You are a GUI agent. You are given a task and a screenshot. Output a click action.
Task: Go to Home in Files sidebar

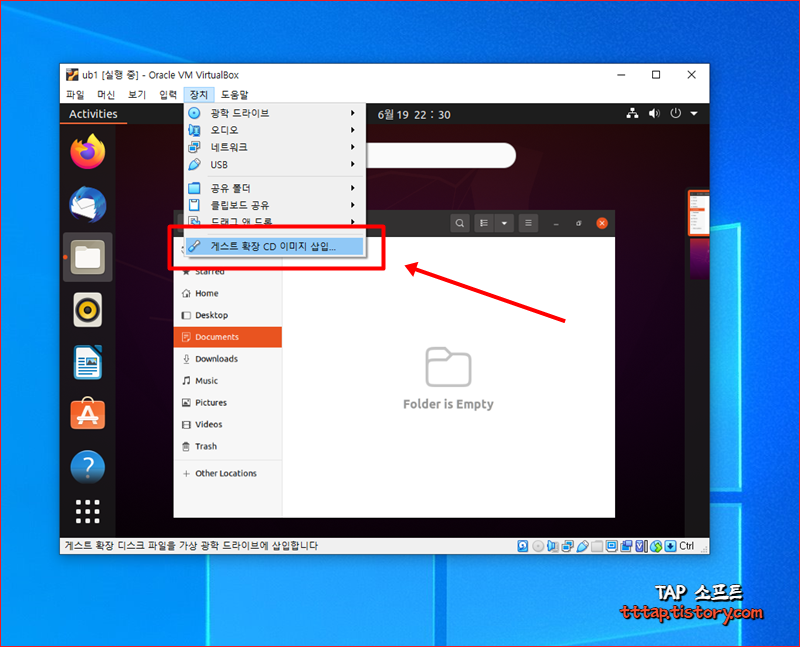click(228, 293)
